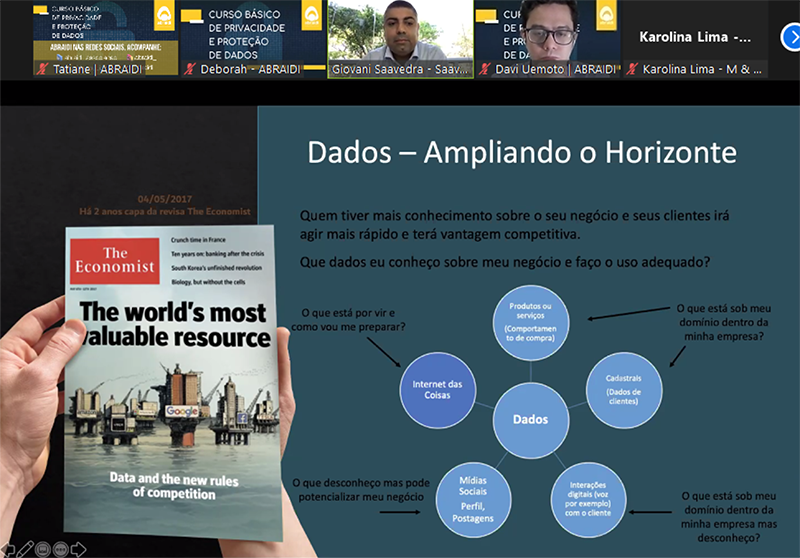Click Karolina Lima's muted microphone icon
The height and width of the screenshot is (558, 800).
pyautogui.click(x=633, y=69)
